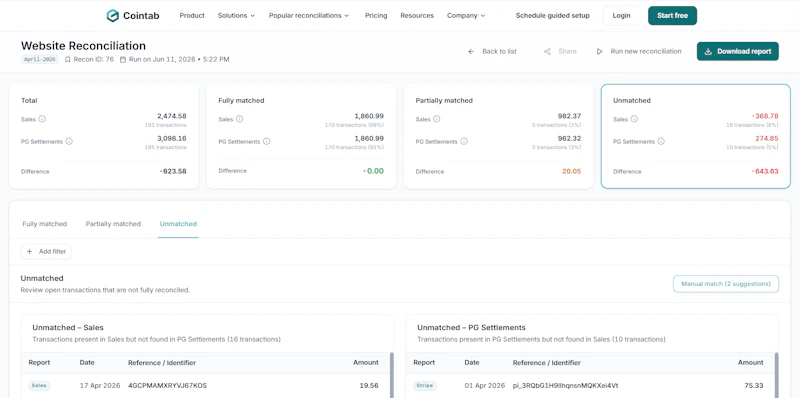Image resolution: width=800 pixels, height=398 pixels.
Task: Switch to the Fully matched tab
Action: point(44,224)
